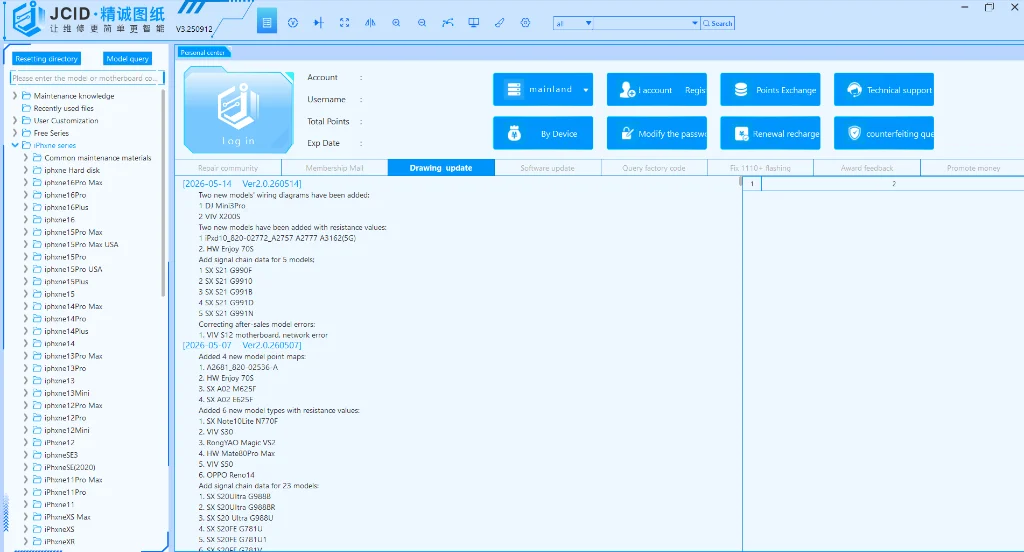Click the mirror flip toolbar icon

pos(370,23)
